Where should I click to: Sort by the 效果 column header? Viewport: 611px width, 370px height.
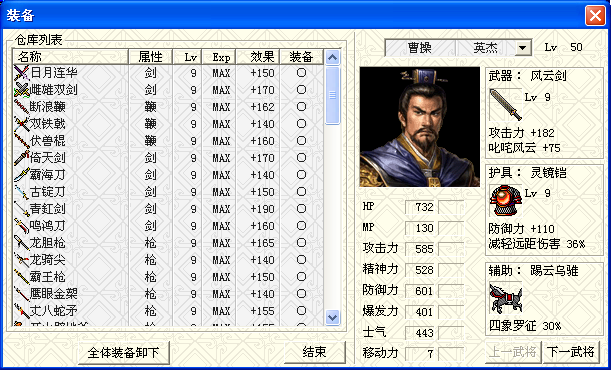point(258,57)
